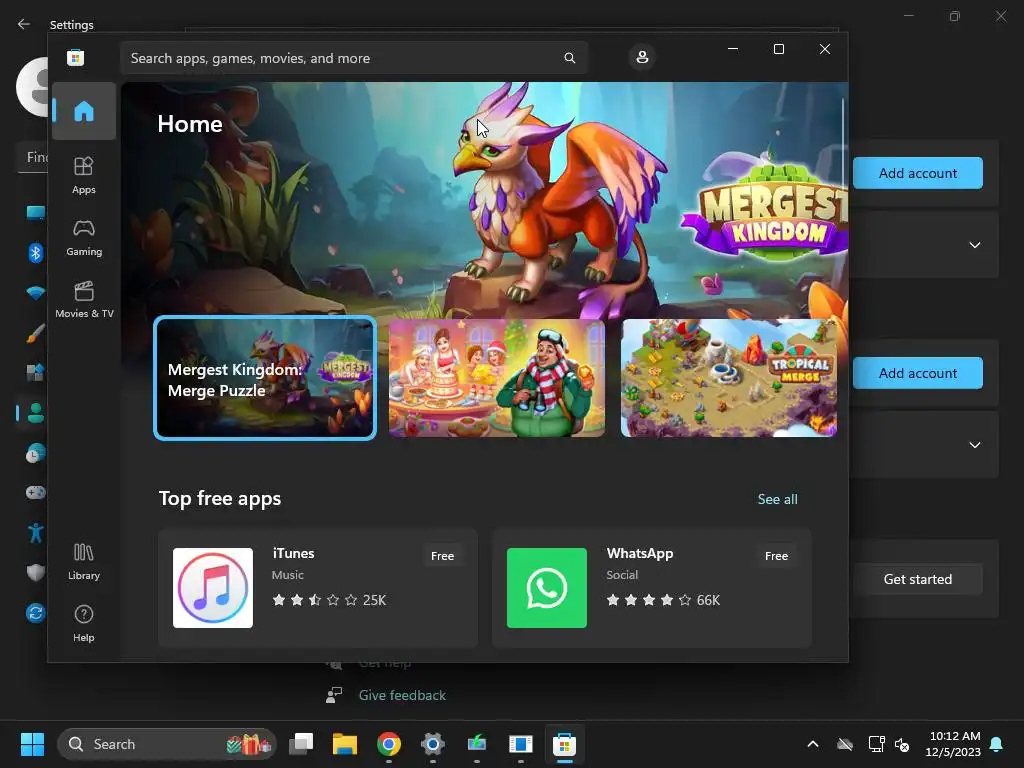
Task: Go back with the Settings back arrow
Action: pos(24,24)
